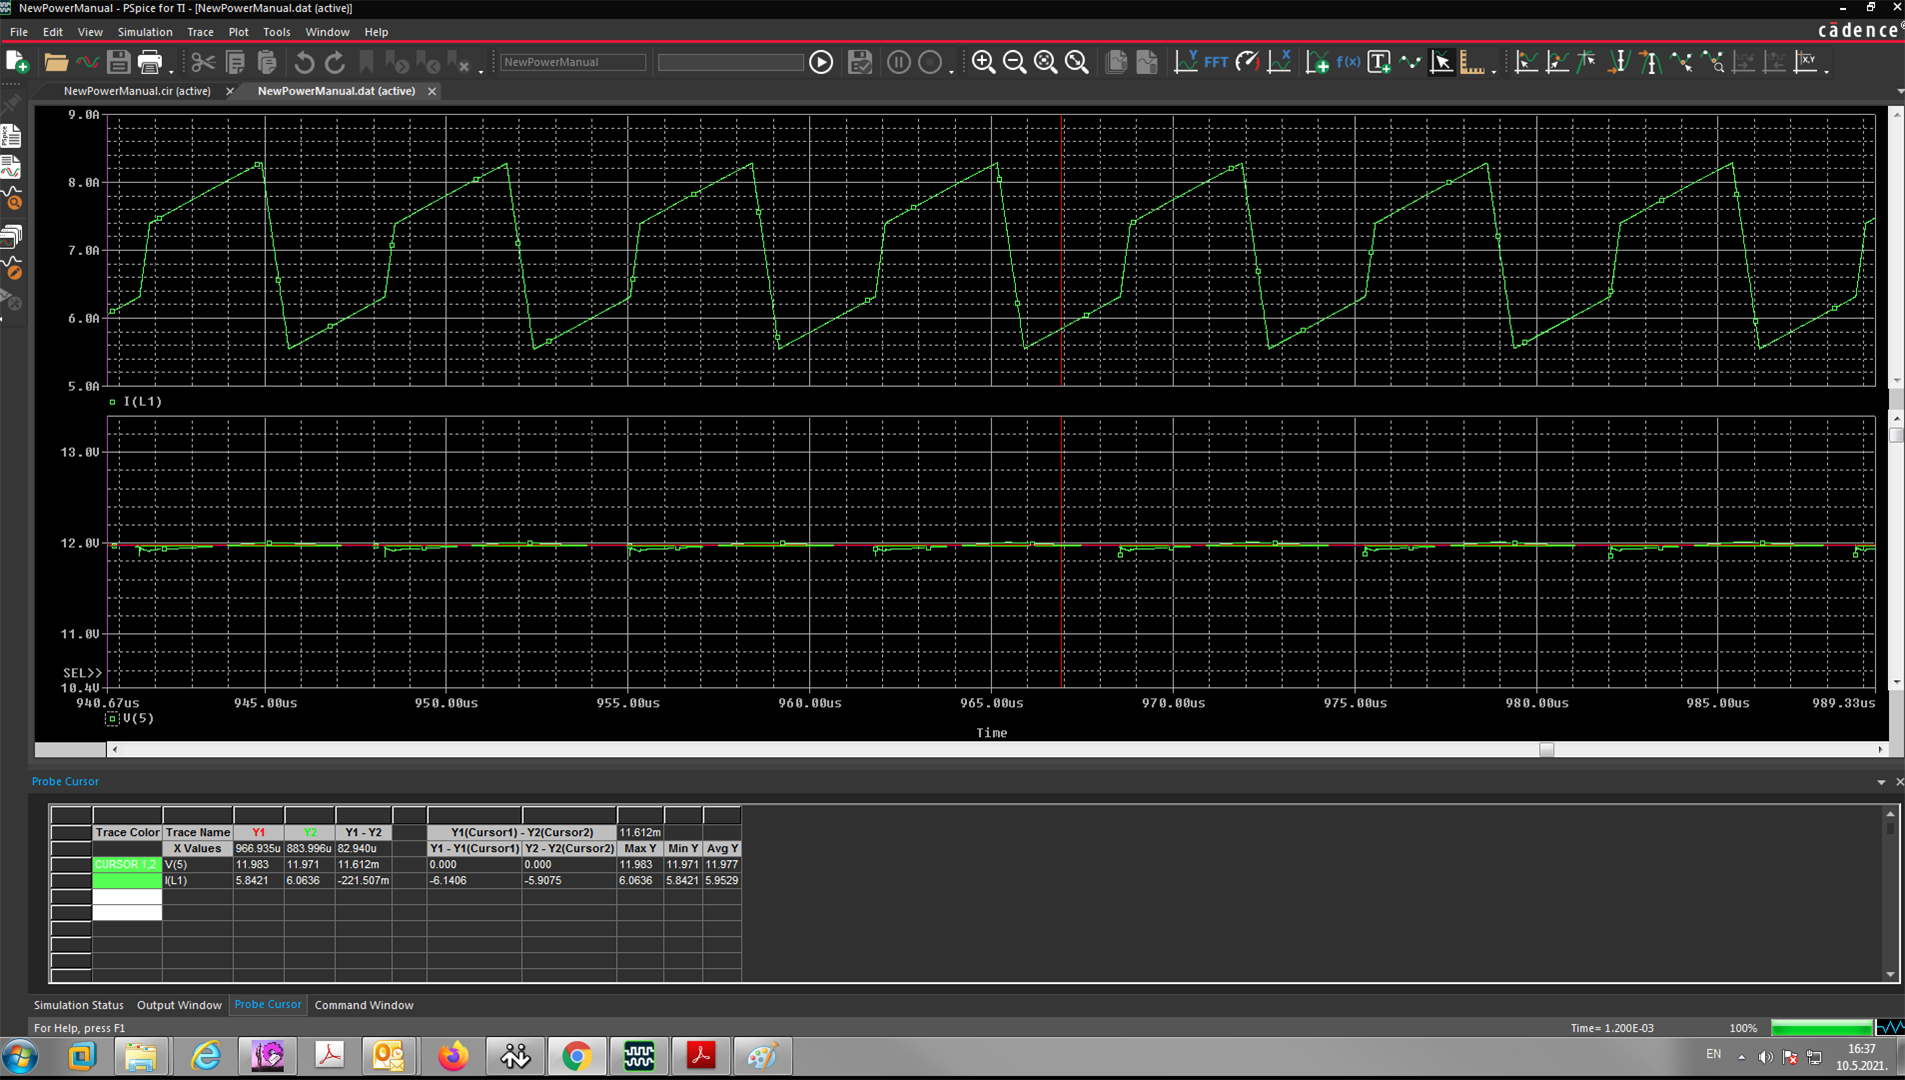Zoom in on the plot

point(983,62)
